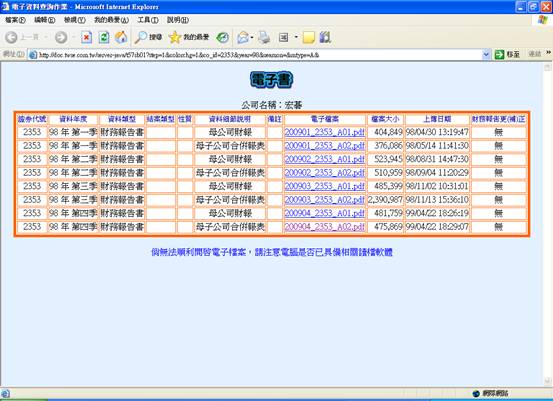Click the upload date 98/09/04 11:20:29
Image resolution: width=553 pixels, height=401 pixels.
437,172
